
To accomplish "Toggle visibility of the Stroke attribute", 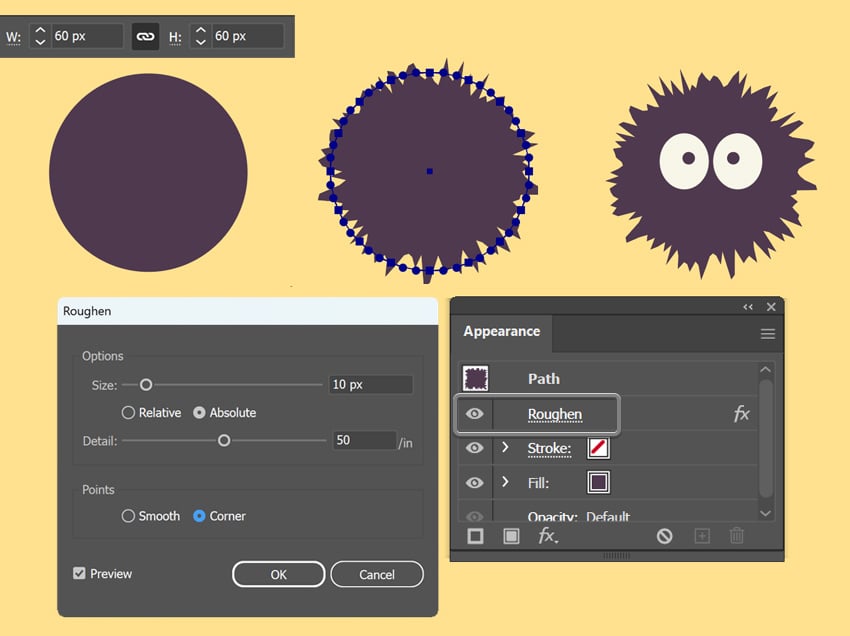I will tap(475, 448).
